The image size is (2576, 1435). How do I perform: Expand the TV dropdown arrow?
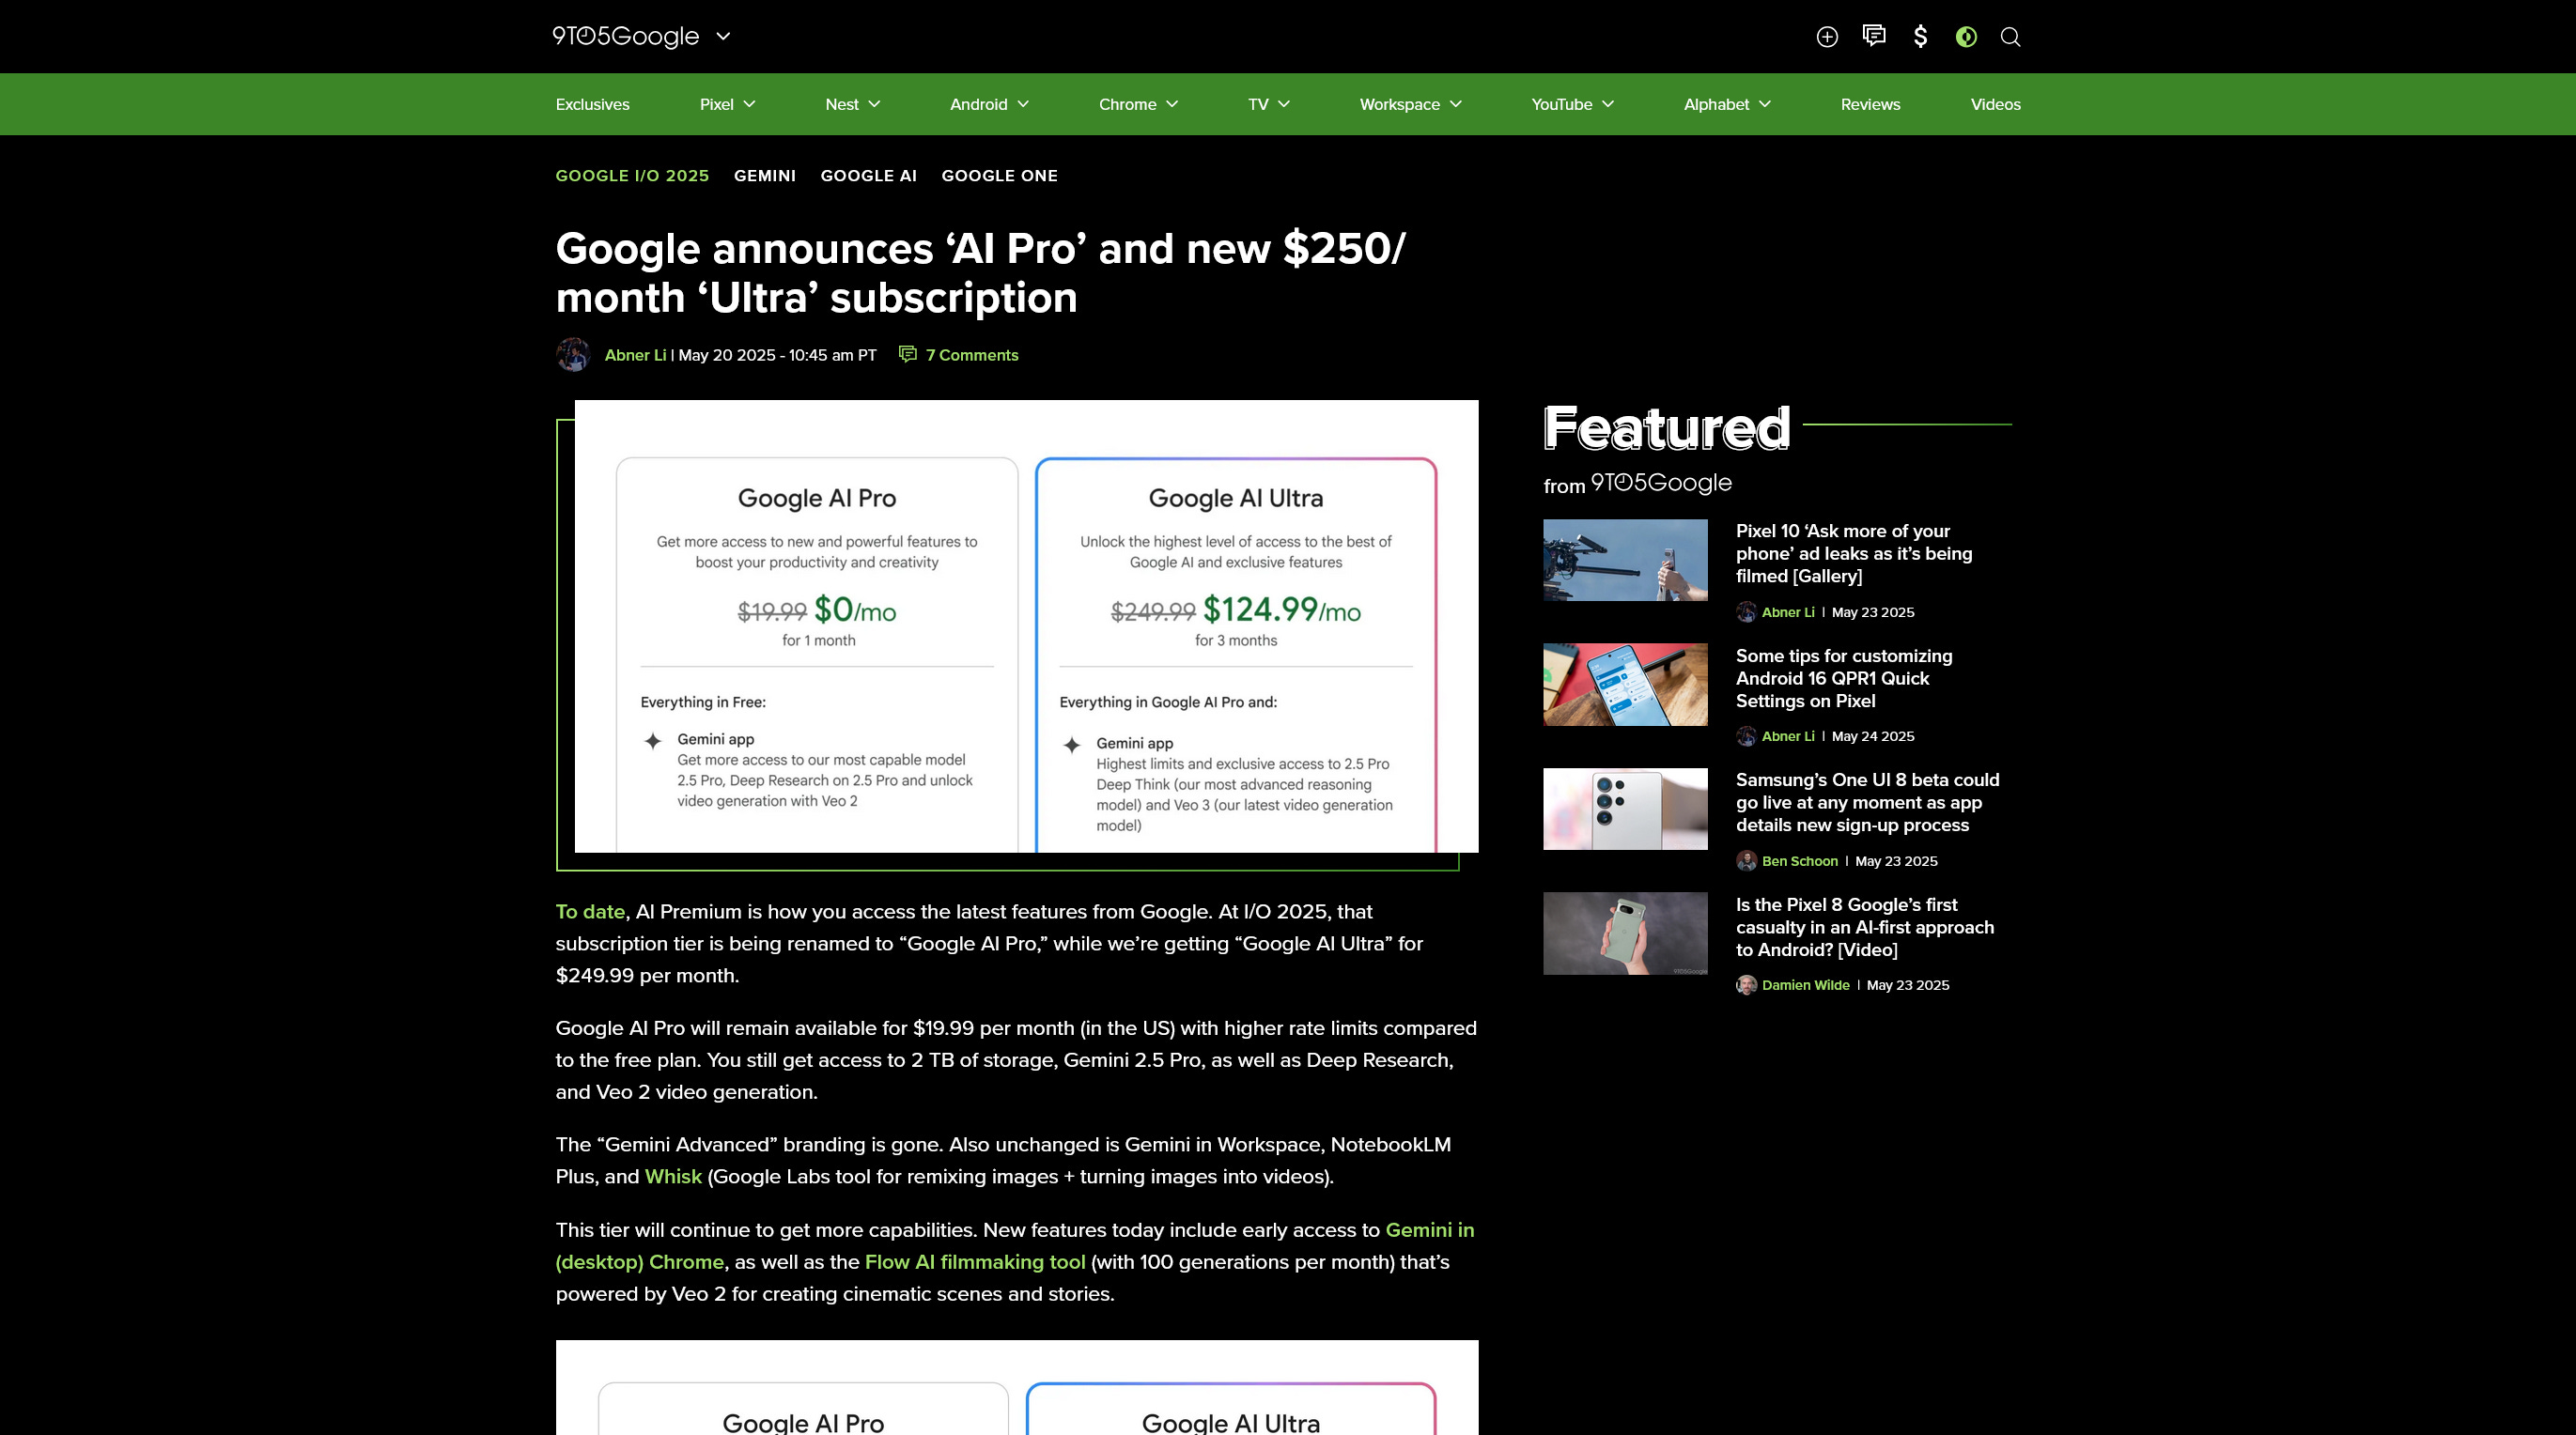1284,104
